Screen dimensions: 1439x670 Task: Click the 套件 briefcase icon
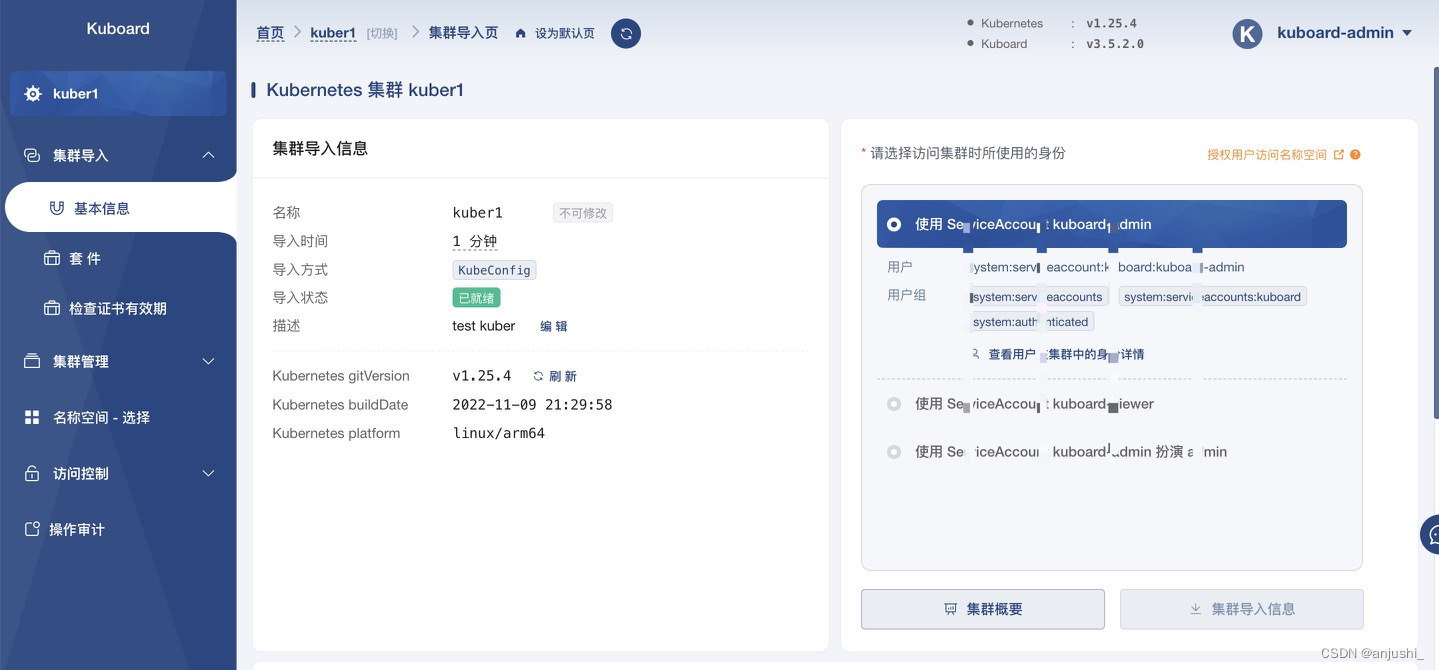[x=52, y=258]
